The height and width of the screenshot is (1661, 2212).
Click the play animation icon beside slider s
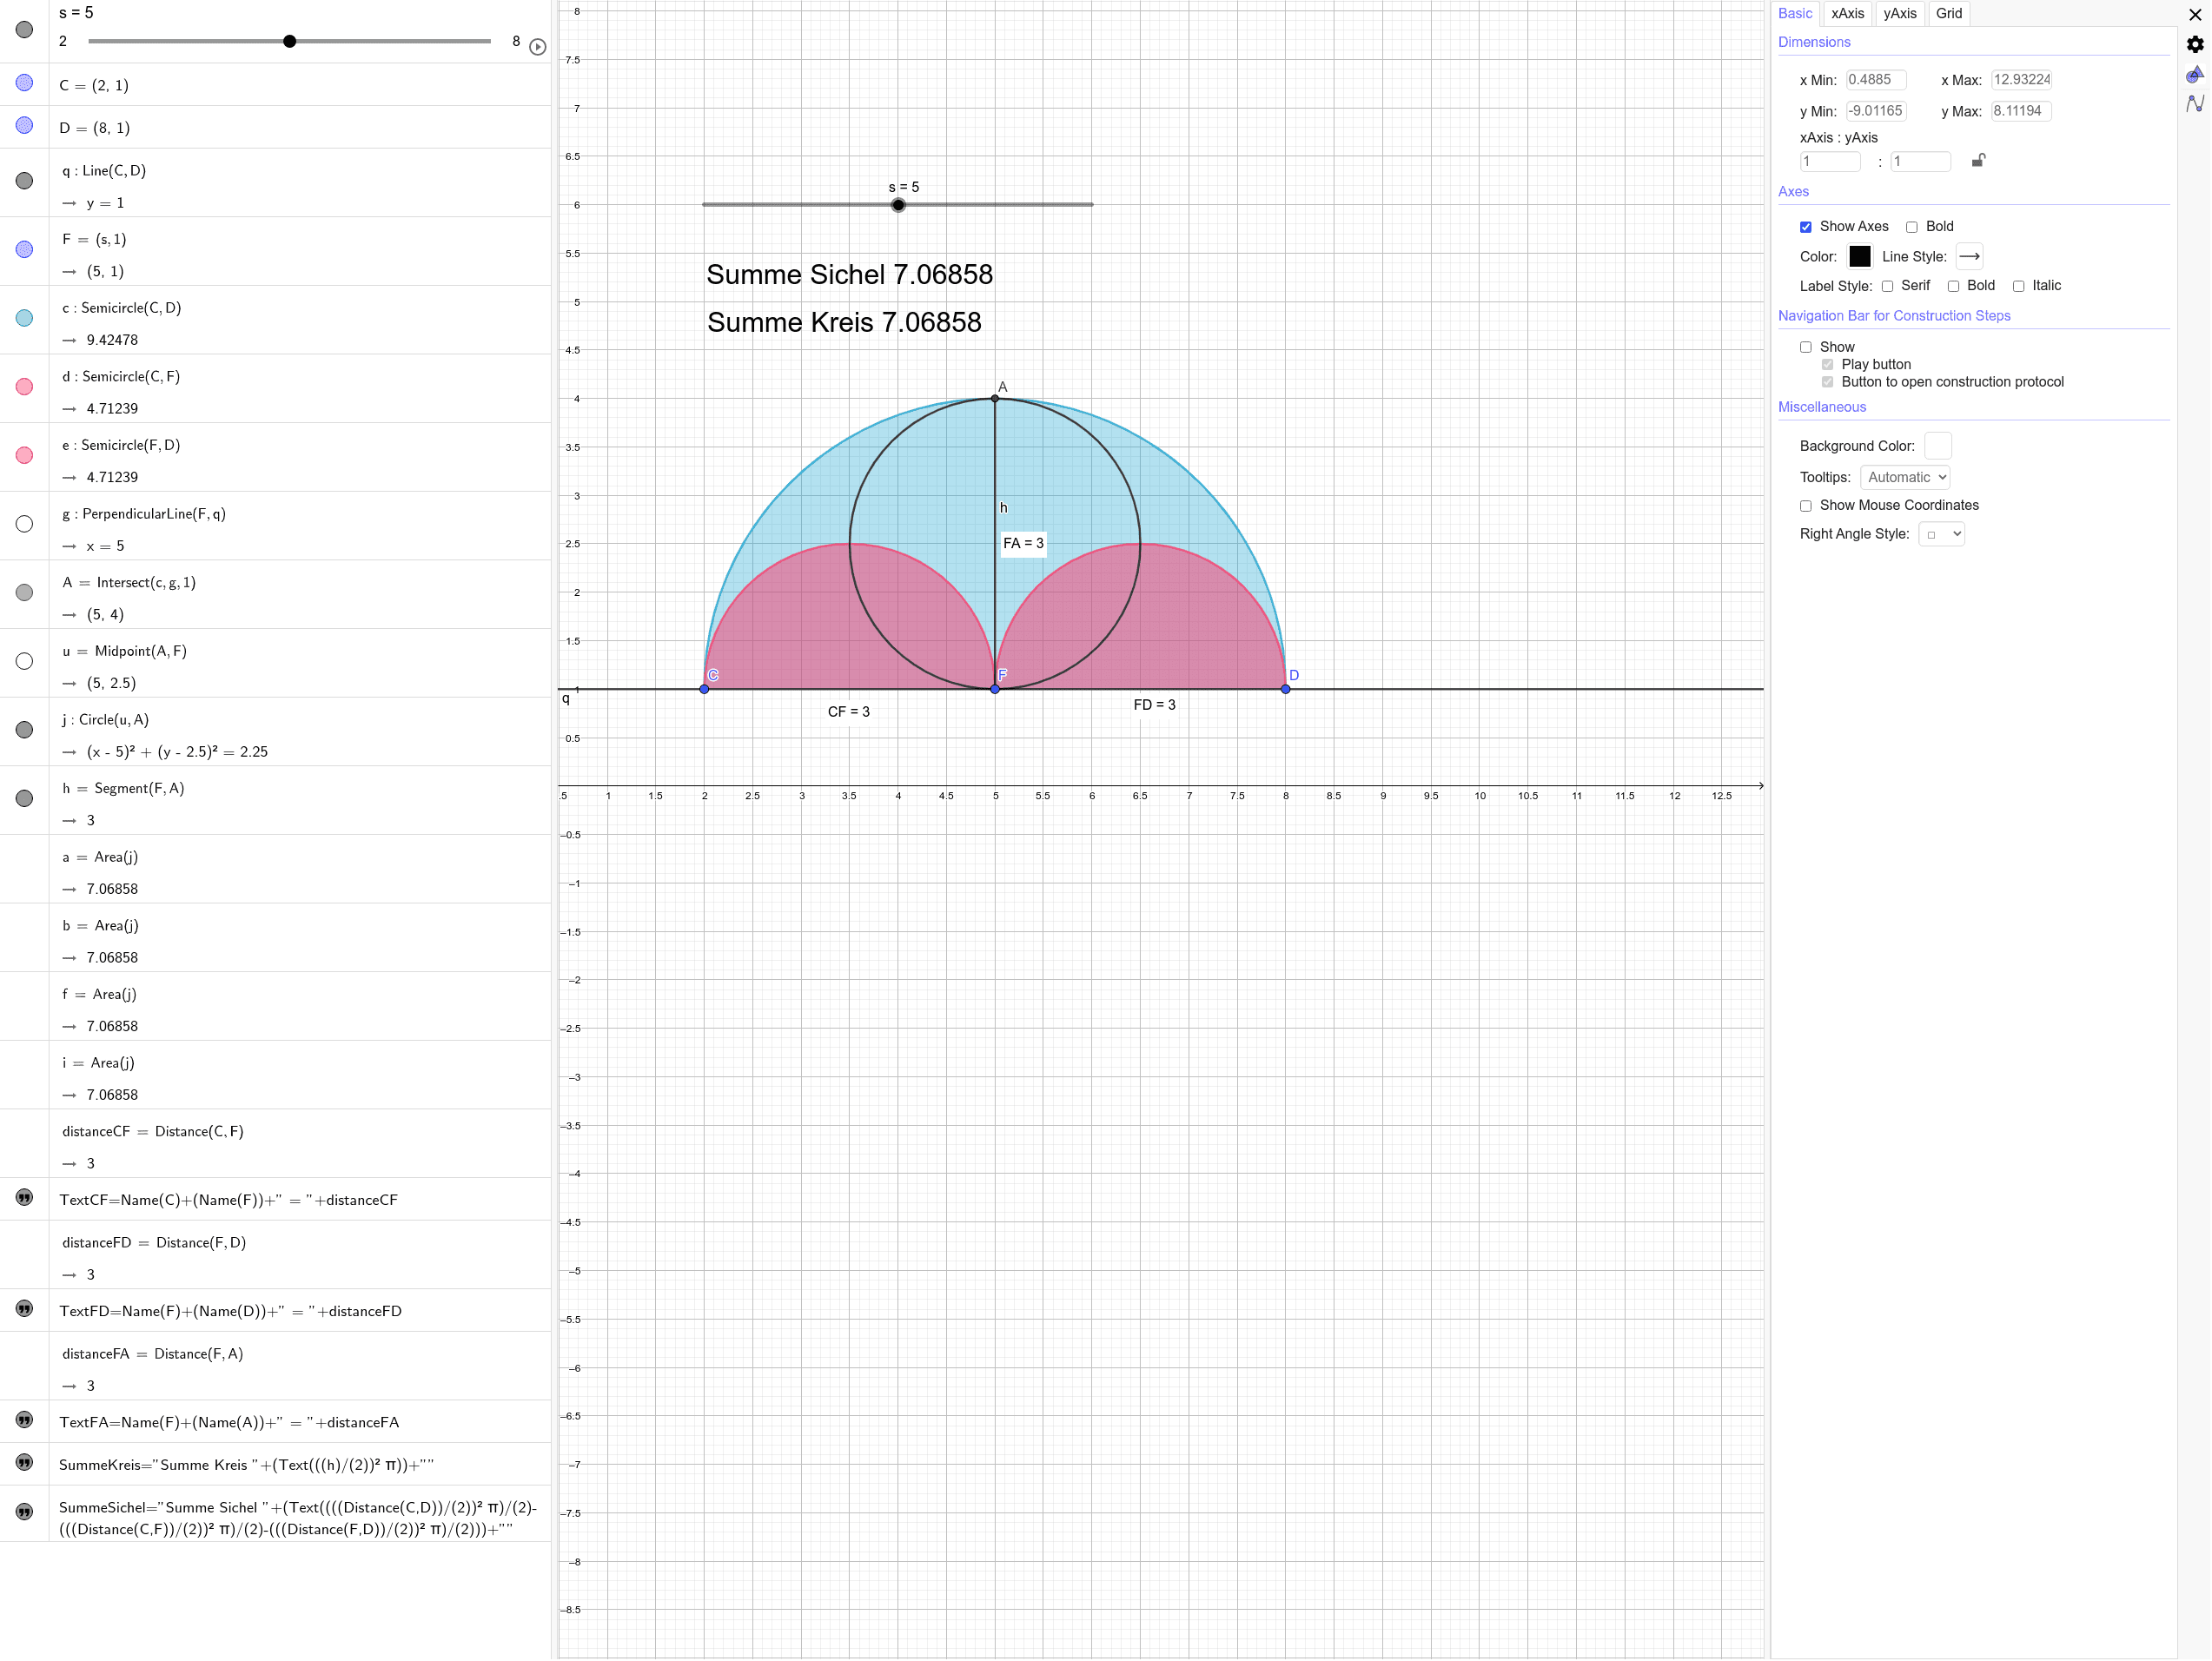pyautogui.click(x=538, y=46)
